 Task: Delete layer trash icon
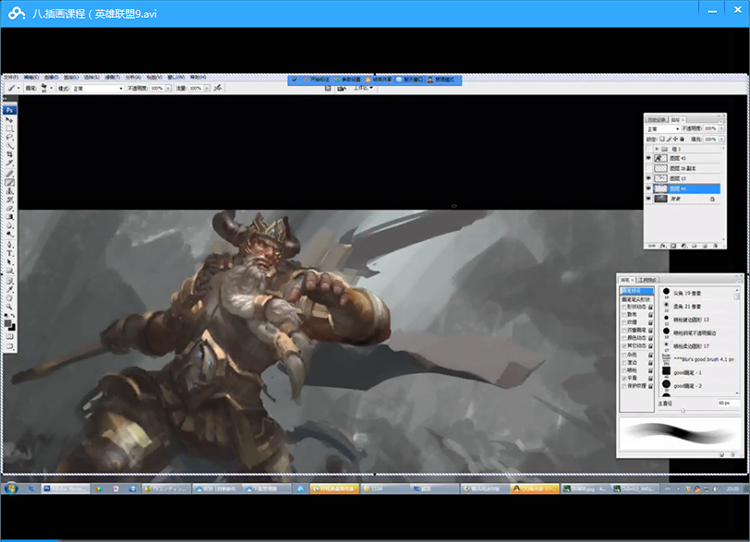point(716,245)
